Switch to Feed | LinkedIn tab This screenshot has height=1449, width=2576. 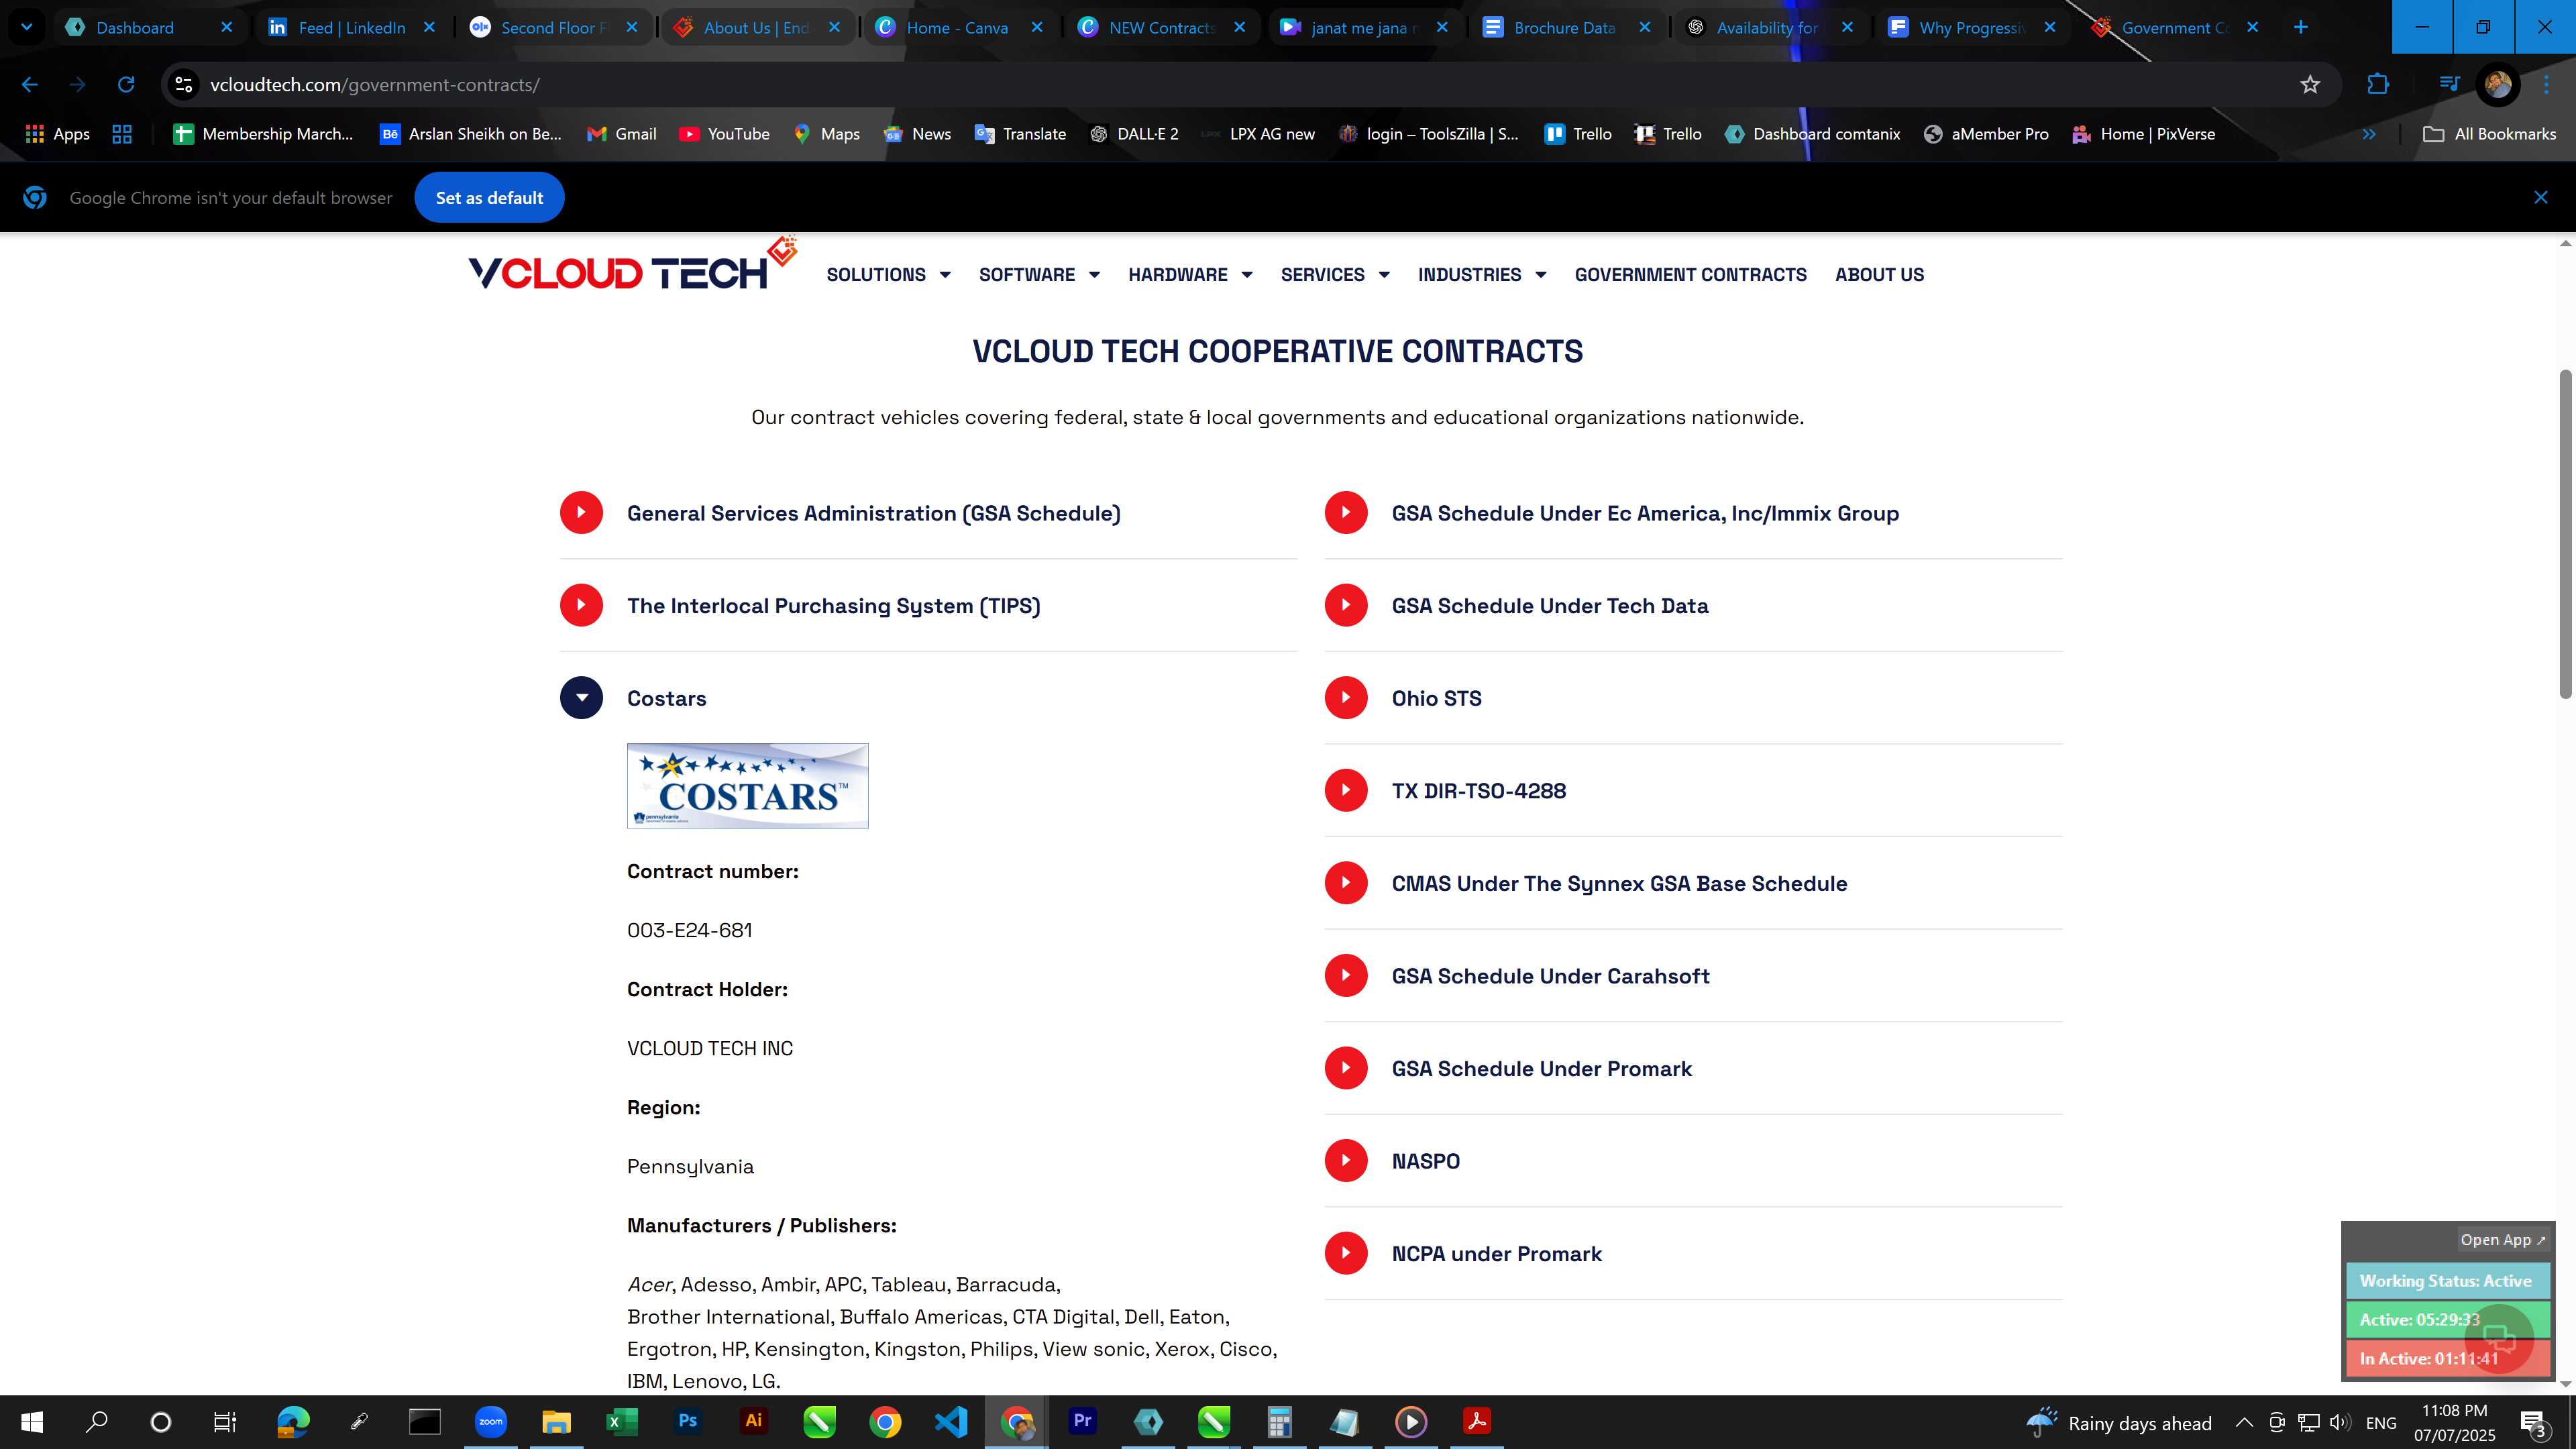pos(351,28)
